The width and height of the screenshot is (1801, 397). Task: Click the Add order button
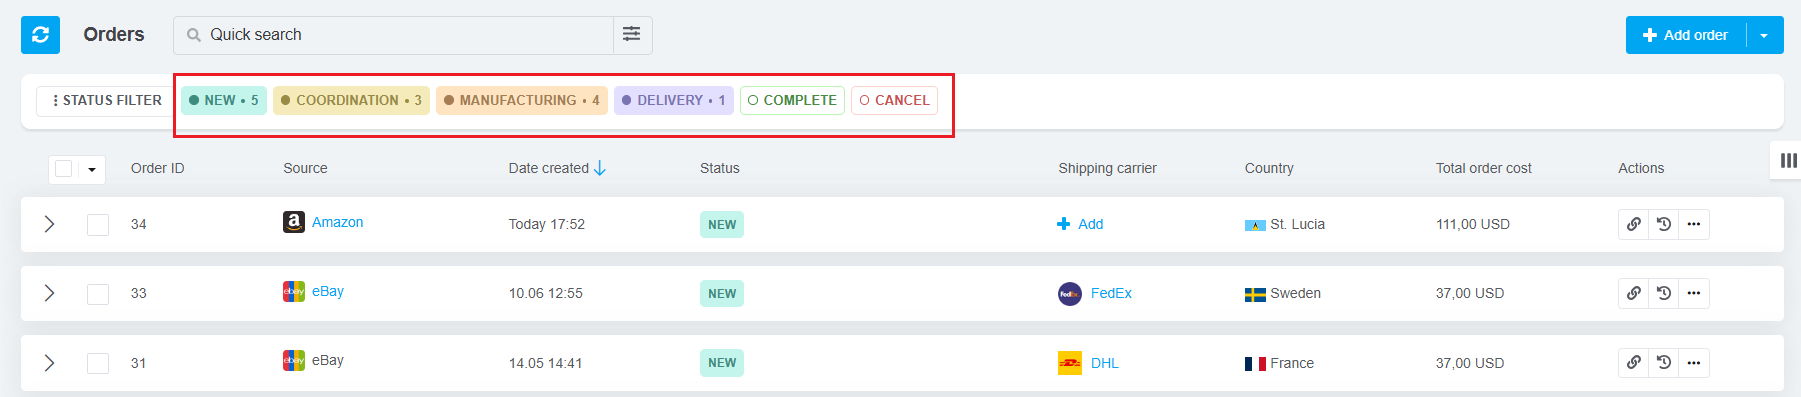(x=1686, y=35)
